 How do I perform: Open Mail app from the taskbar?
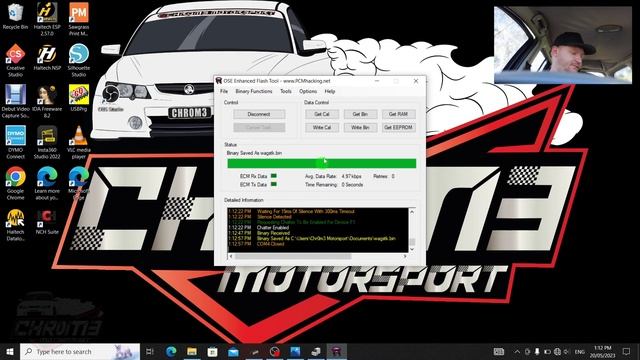click(x=233, y=351)
